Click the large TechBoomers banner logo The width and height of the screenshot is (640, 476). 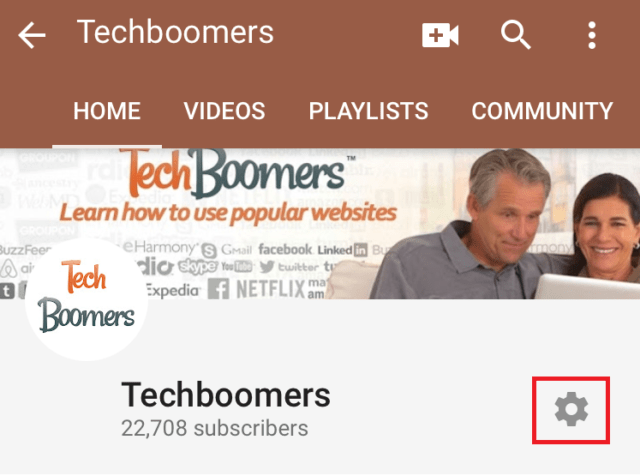coord(235,174)
